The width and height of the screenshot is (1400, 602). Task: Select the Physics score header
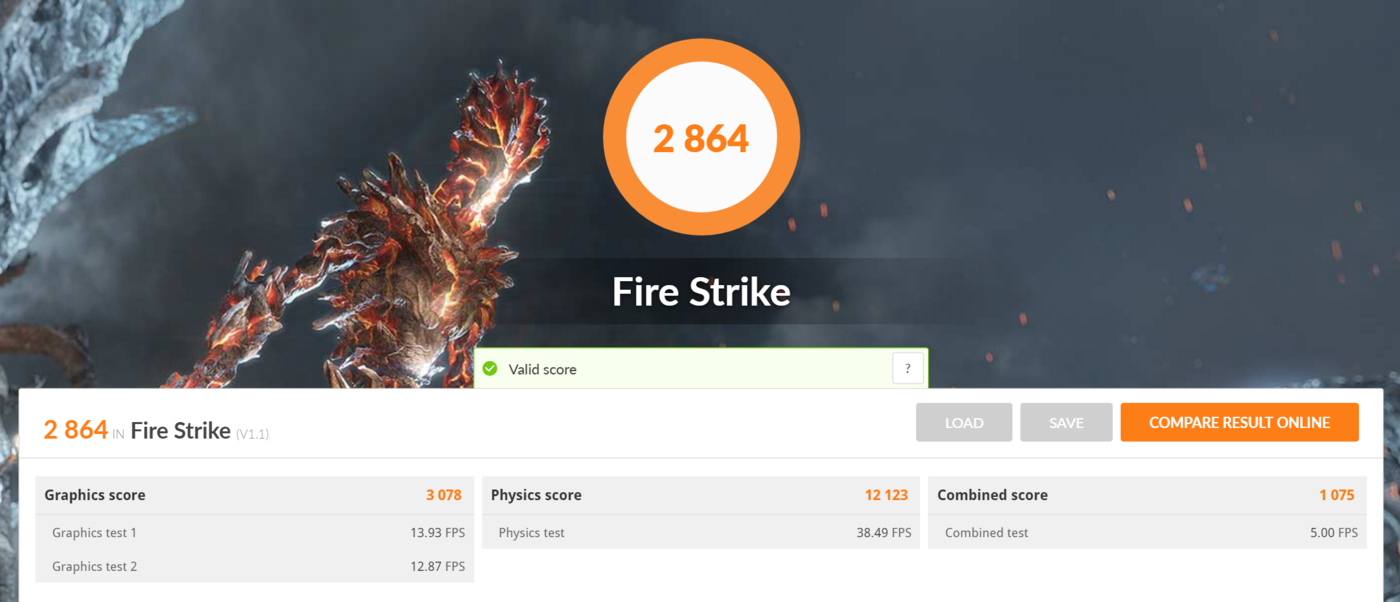click(x=536, y=495)
